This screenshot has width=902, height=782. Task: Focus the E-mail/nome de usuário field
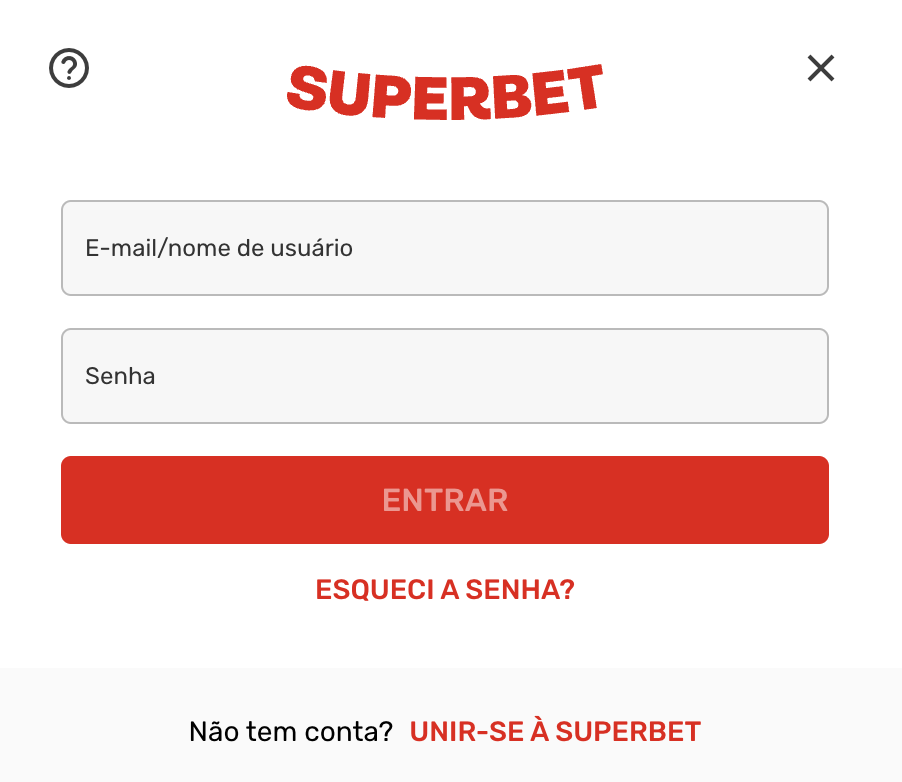[445, 248]
